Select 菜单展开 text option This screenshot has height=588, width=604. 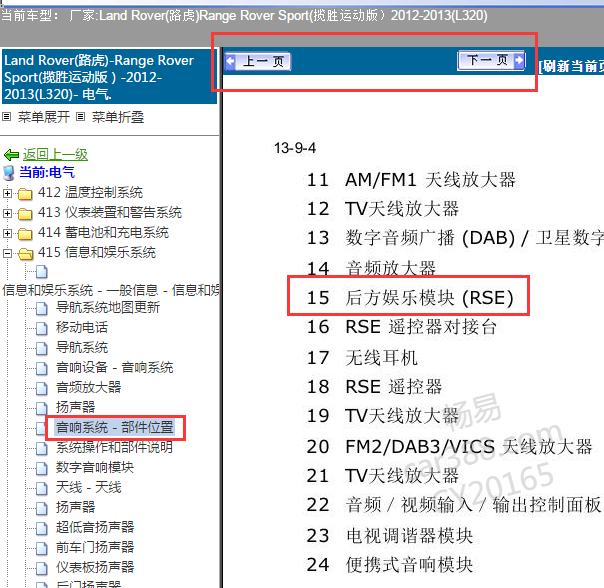tap(44, 117)
